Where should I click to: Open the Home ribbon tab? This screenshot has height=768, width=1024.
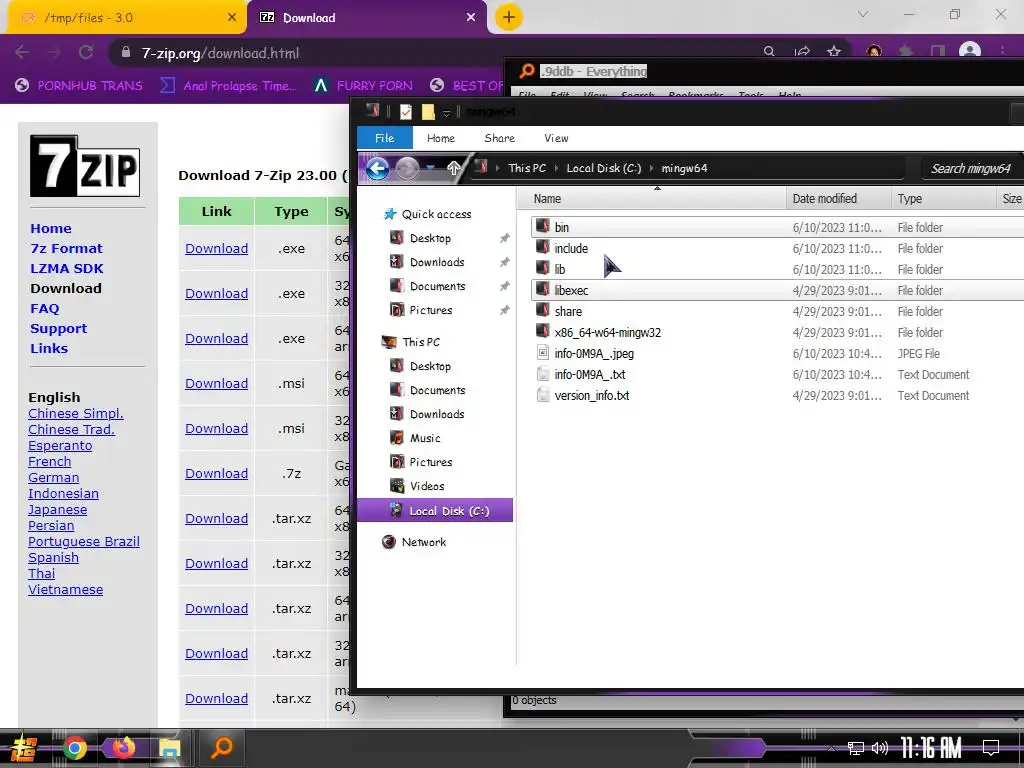tap(441, 138)
